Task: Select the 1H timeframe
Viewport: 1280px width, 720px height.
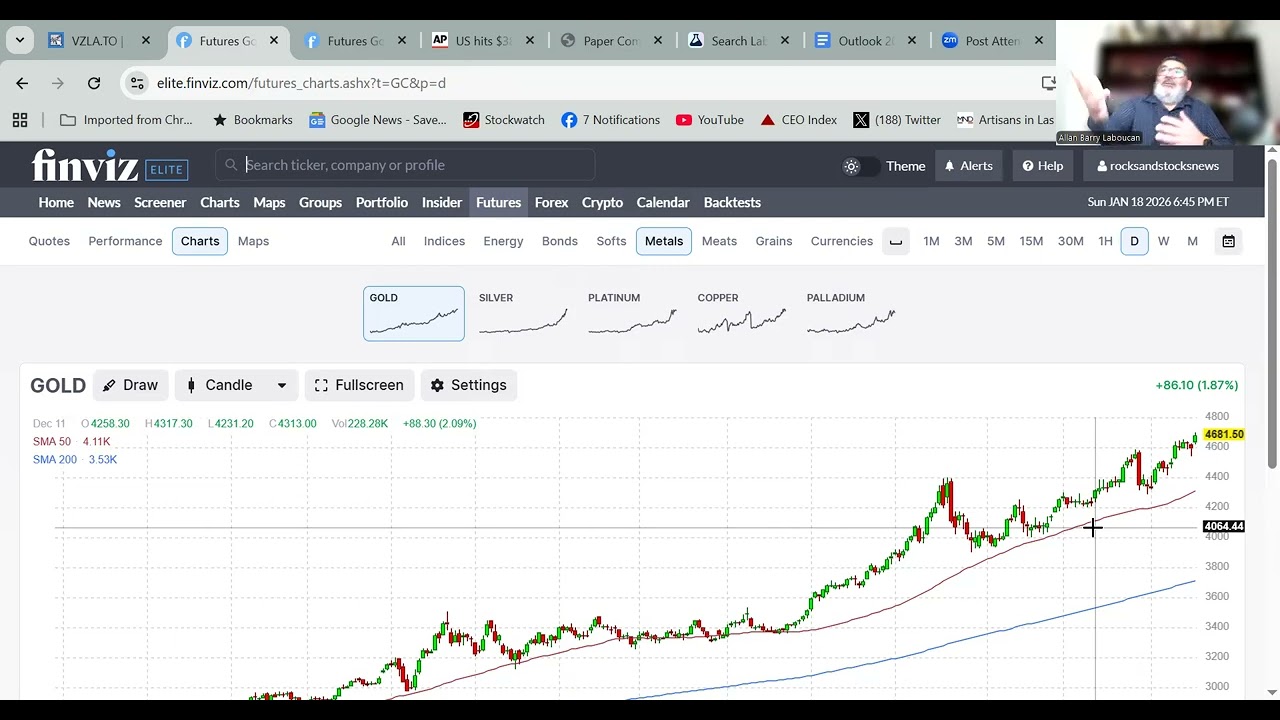Action: 1105,241
